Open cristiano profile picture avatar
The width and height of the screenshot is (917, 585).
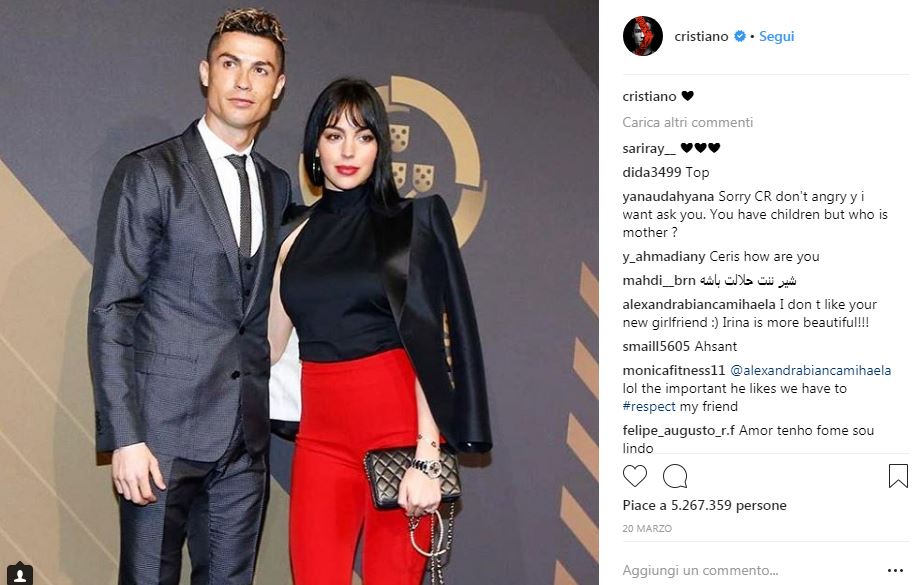[643, 36]
